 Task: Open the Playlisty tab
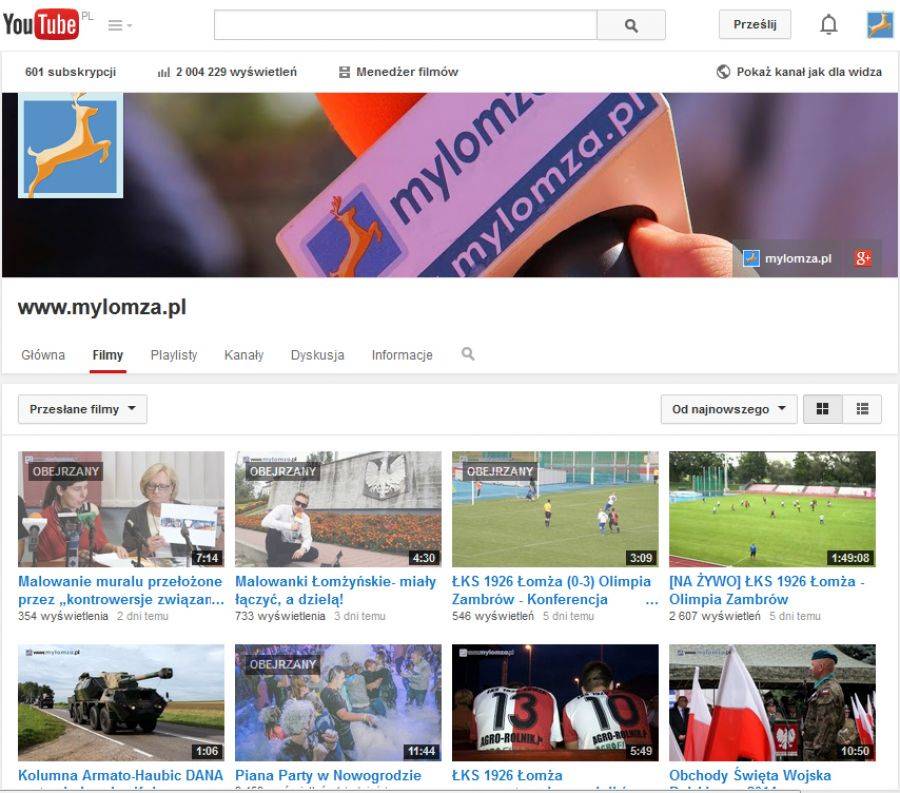[174, 355]
